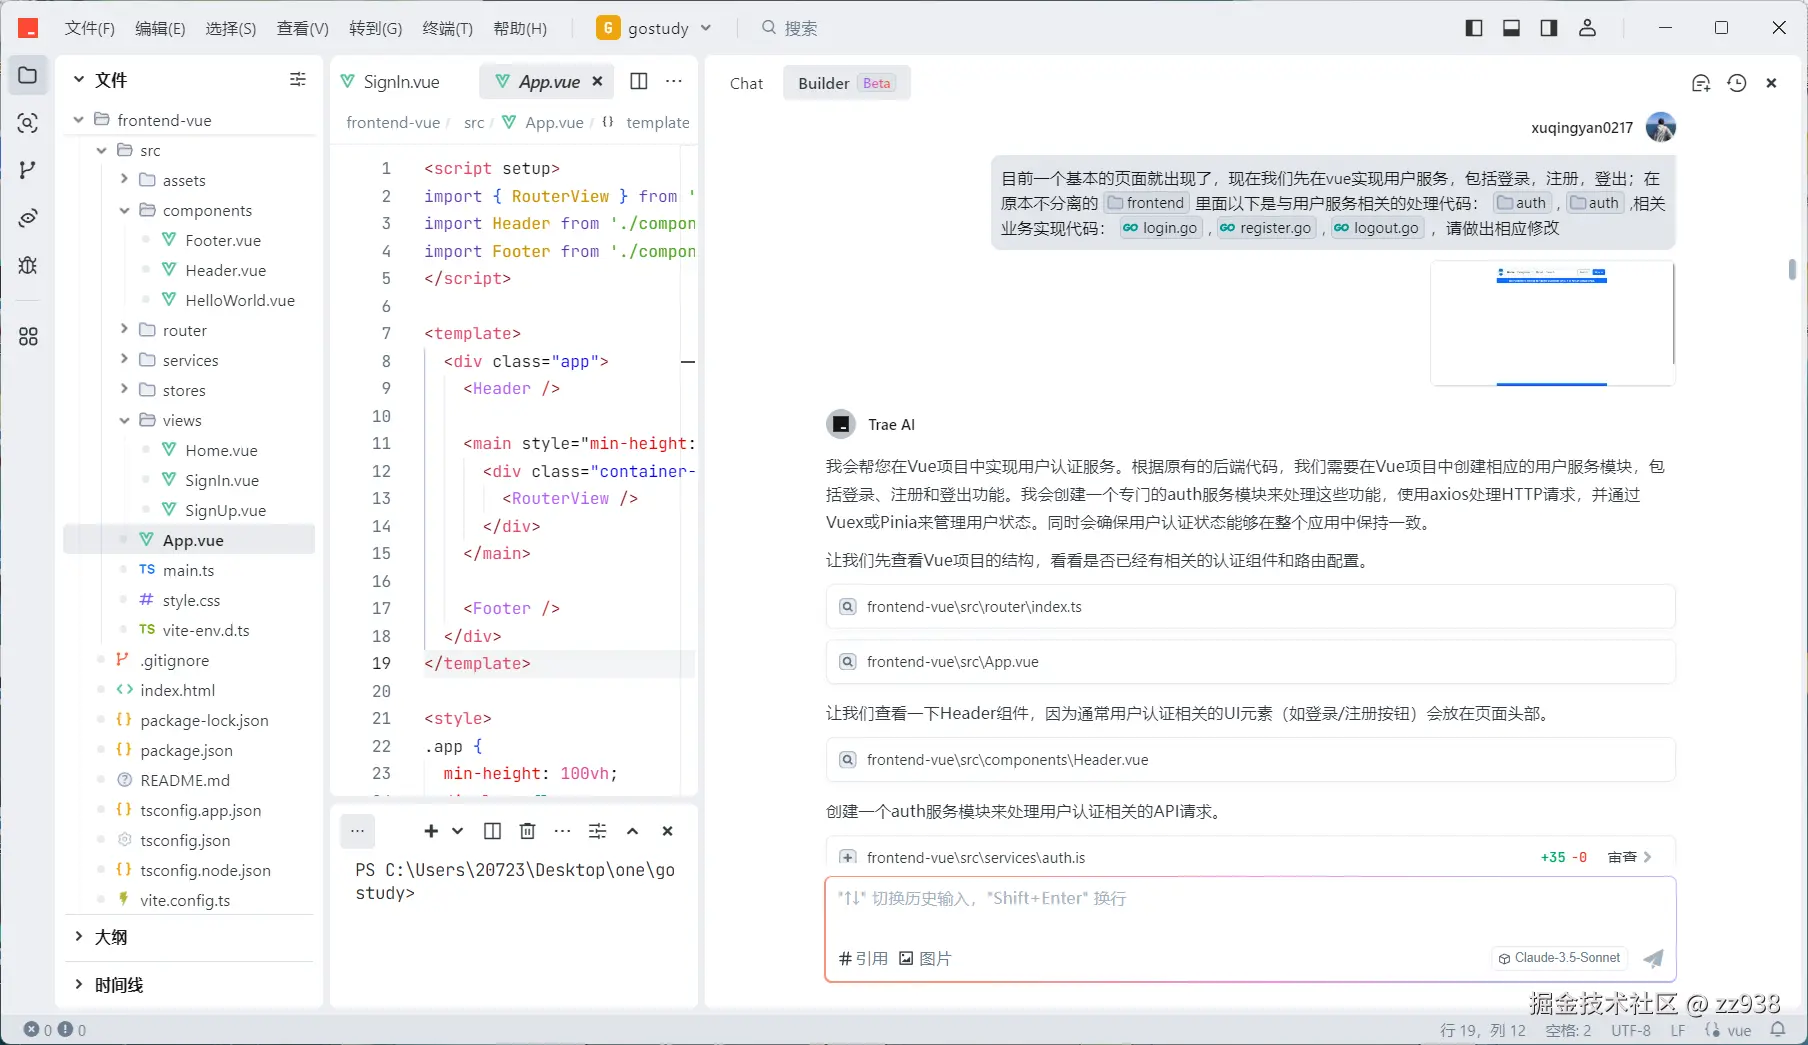Click the Trae red logo icon
This screenshot has height=1045, width=1808.
coord(28,28)
